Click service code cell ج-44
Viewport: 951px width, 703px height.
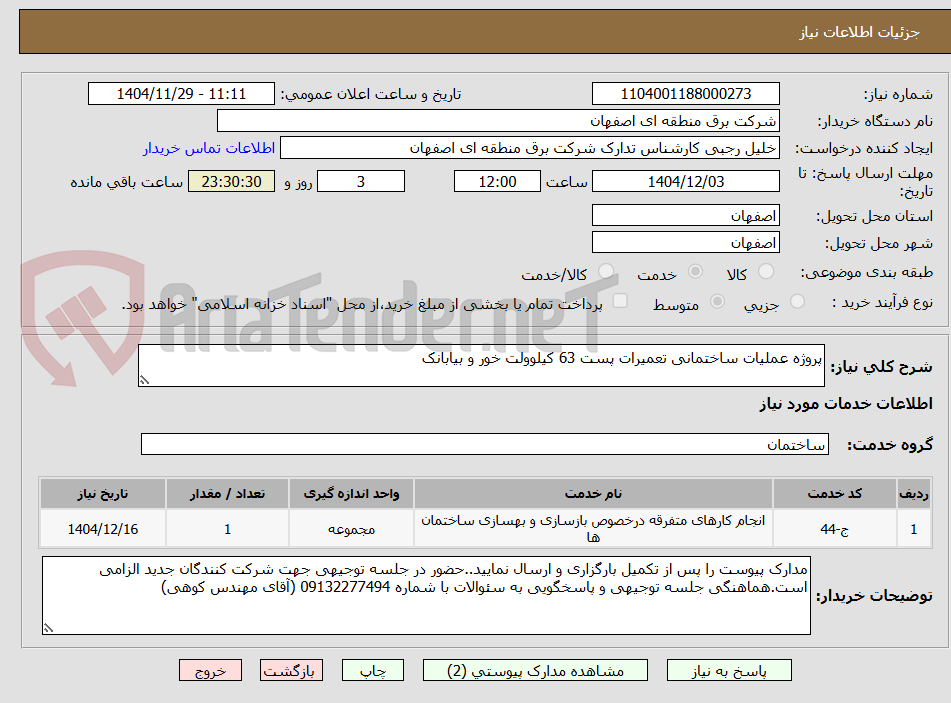[x=835, y=529]
